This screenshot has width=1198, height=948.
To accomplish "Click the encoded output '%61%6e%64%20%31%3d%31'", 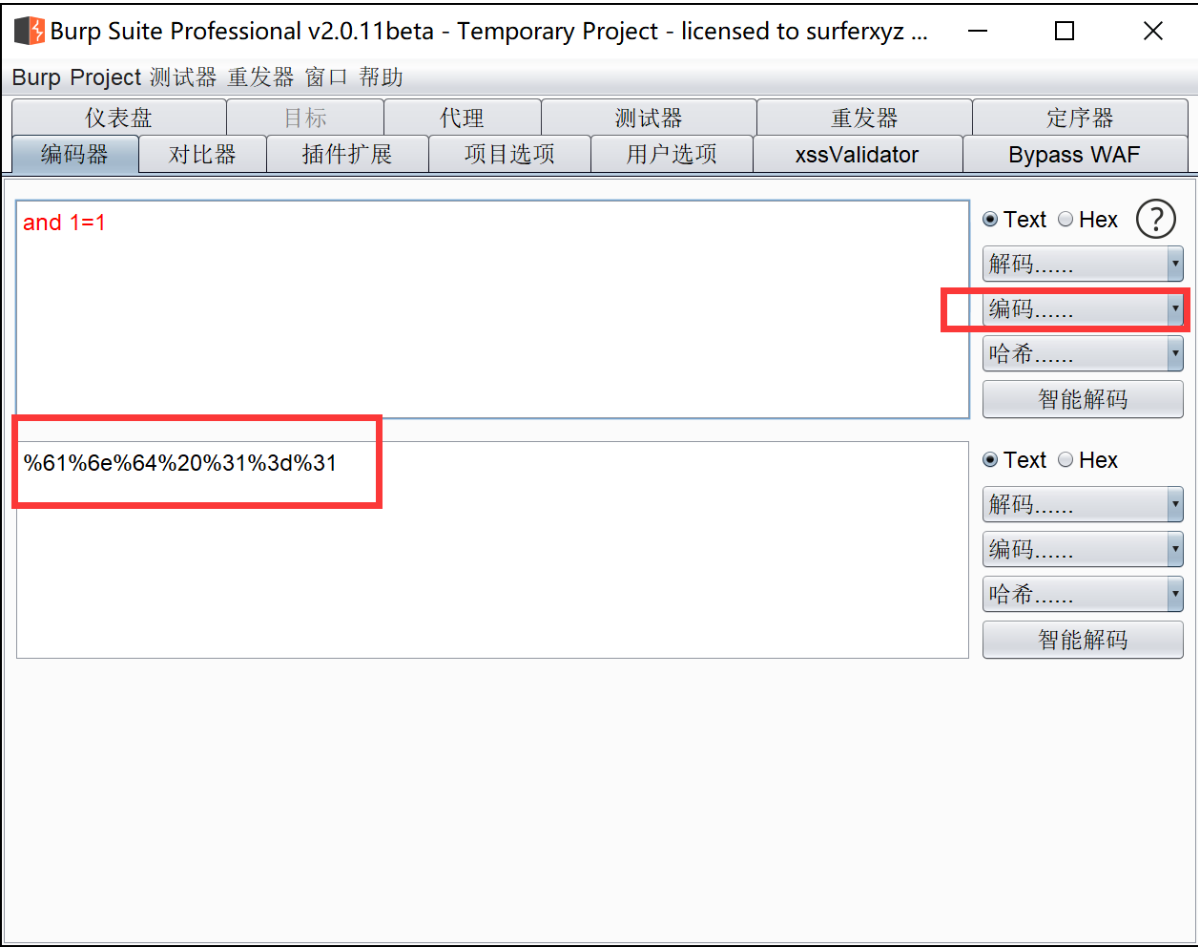I will pyautogui.click(x=180, y=463).
